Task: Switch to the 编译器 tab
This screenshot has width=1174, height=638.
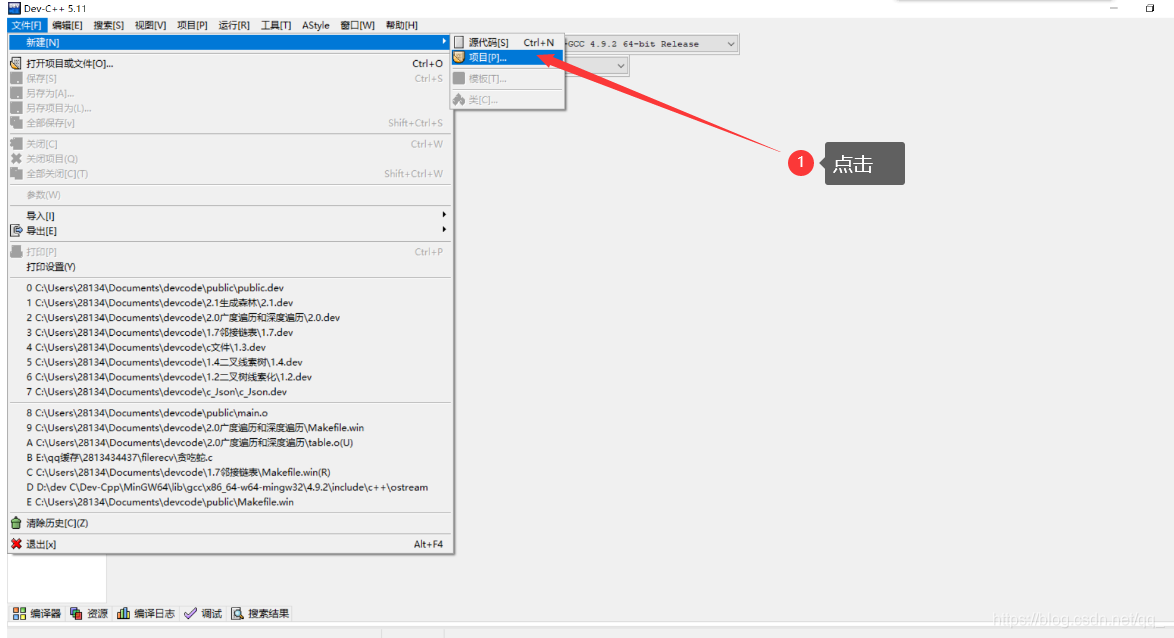Action: pos(37,614)
